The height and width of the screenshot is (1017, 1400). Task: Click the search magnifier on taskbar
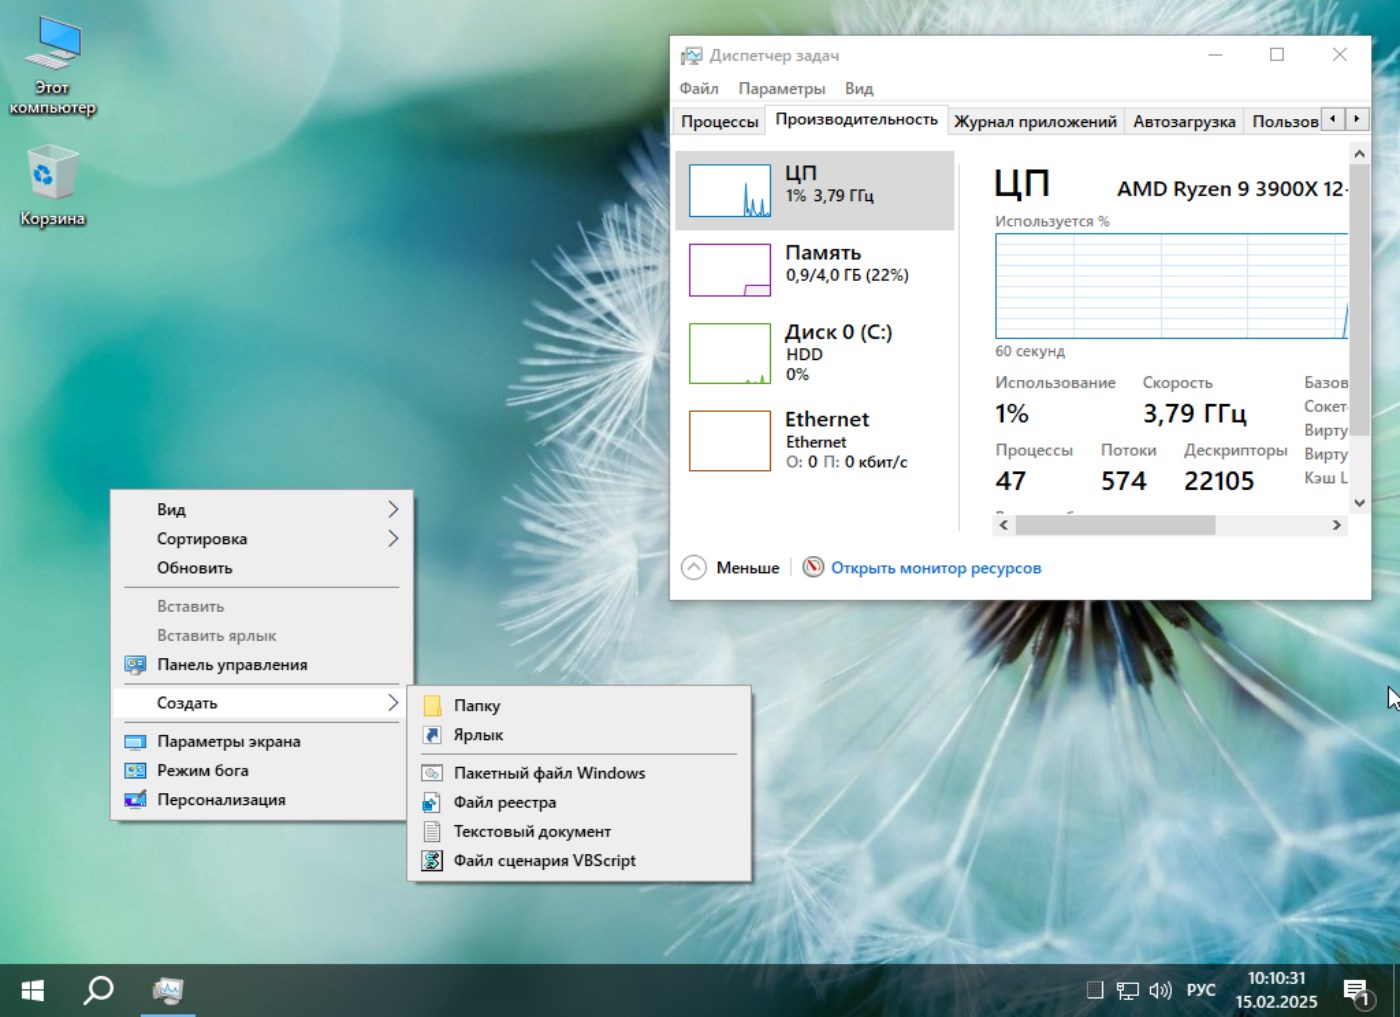pos(98,990)
